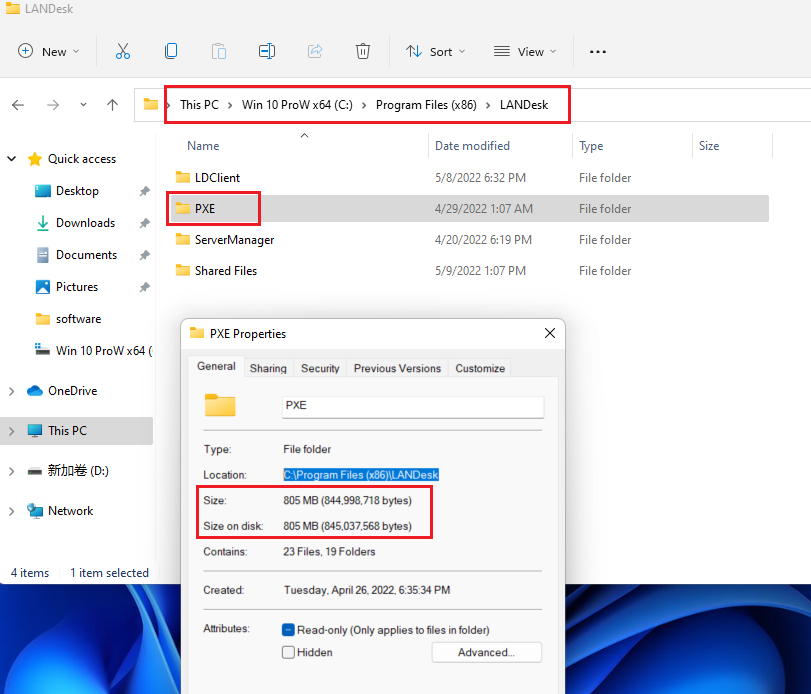Go up one folder level arrow
This screenshot has width=811, height=694.
coord(113,105)
